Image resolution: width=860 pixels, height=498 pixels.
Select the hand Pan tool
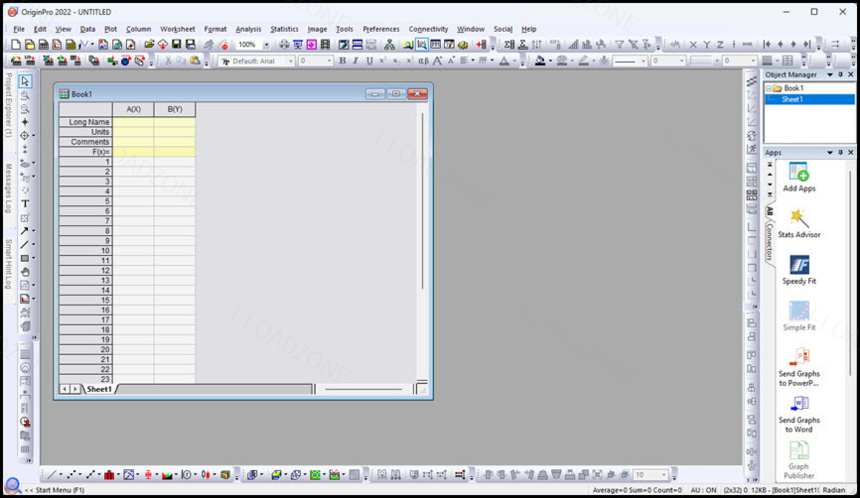[x=25, y=272]
